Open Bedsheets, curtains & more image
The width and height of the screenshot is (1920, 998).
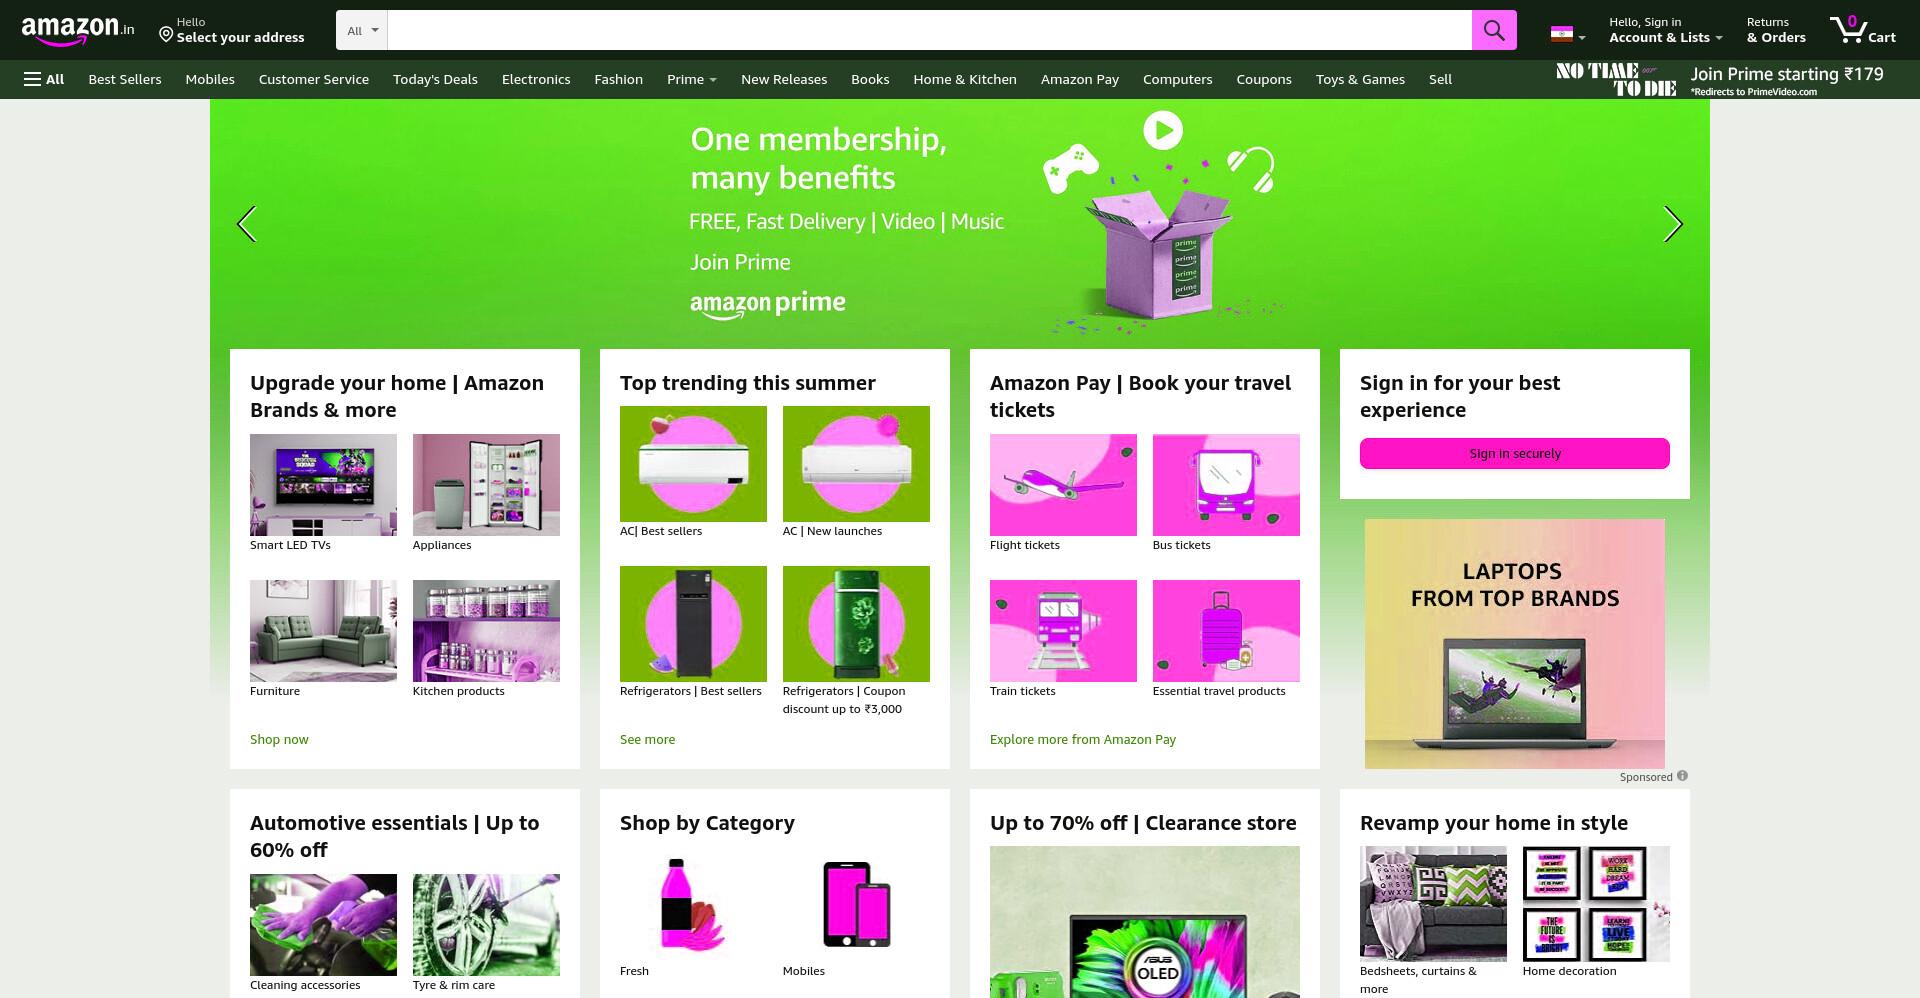pos(1433,904)
